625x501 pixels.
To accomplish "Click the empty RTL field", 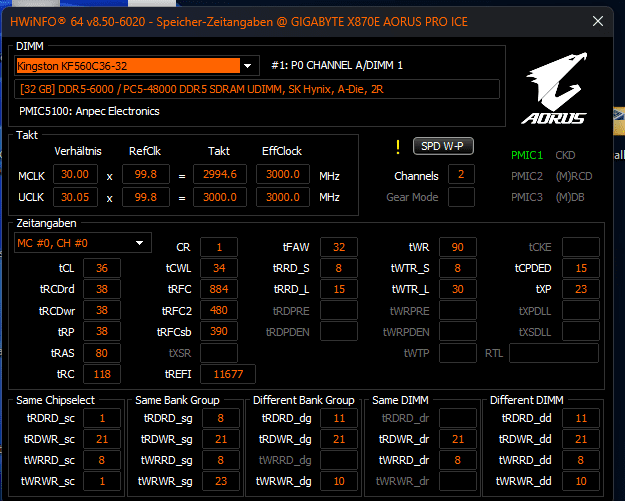I will click(x=554, y=353).
